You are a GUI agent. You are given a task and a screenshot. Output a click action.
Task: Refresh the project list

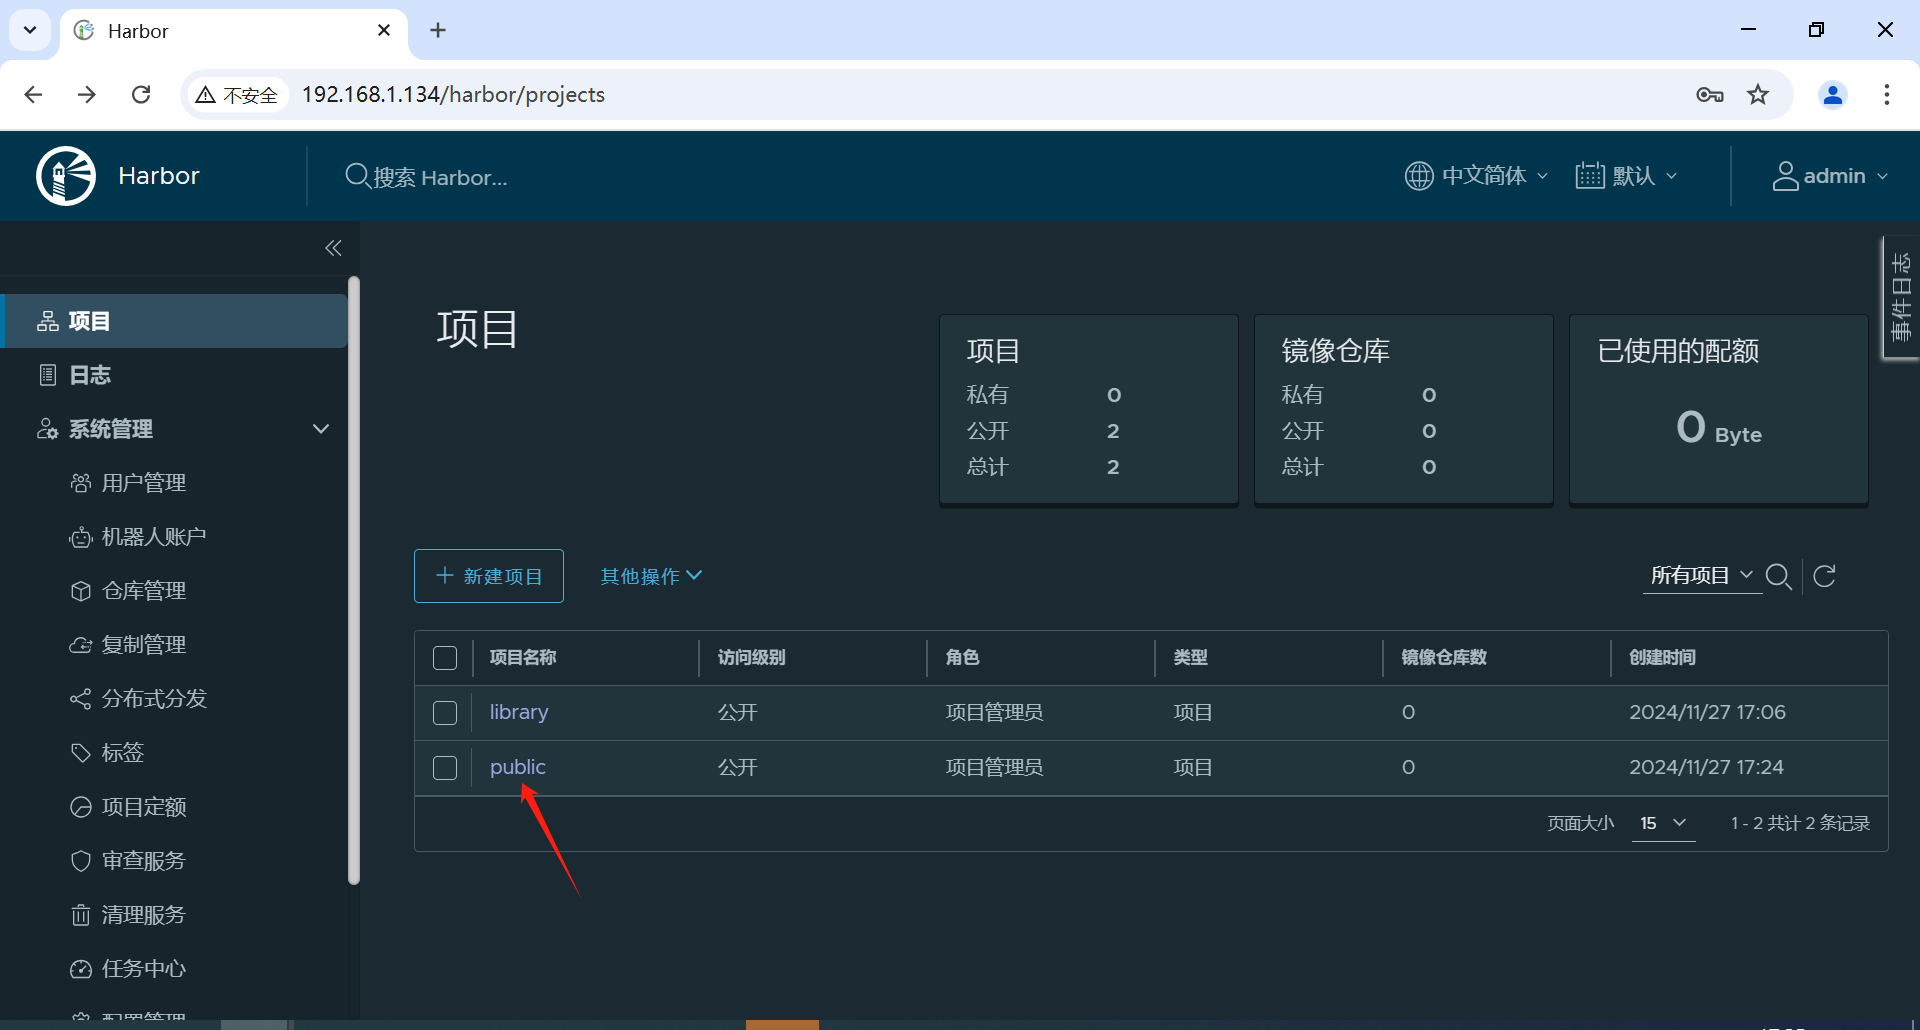tap(1824, 576)
